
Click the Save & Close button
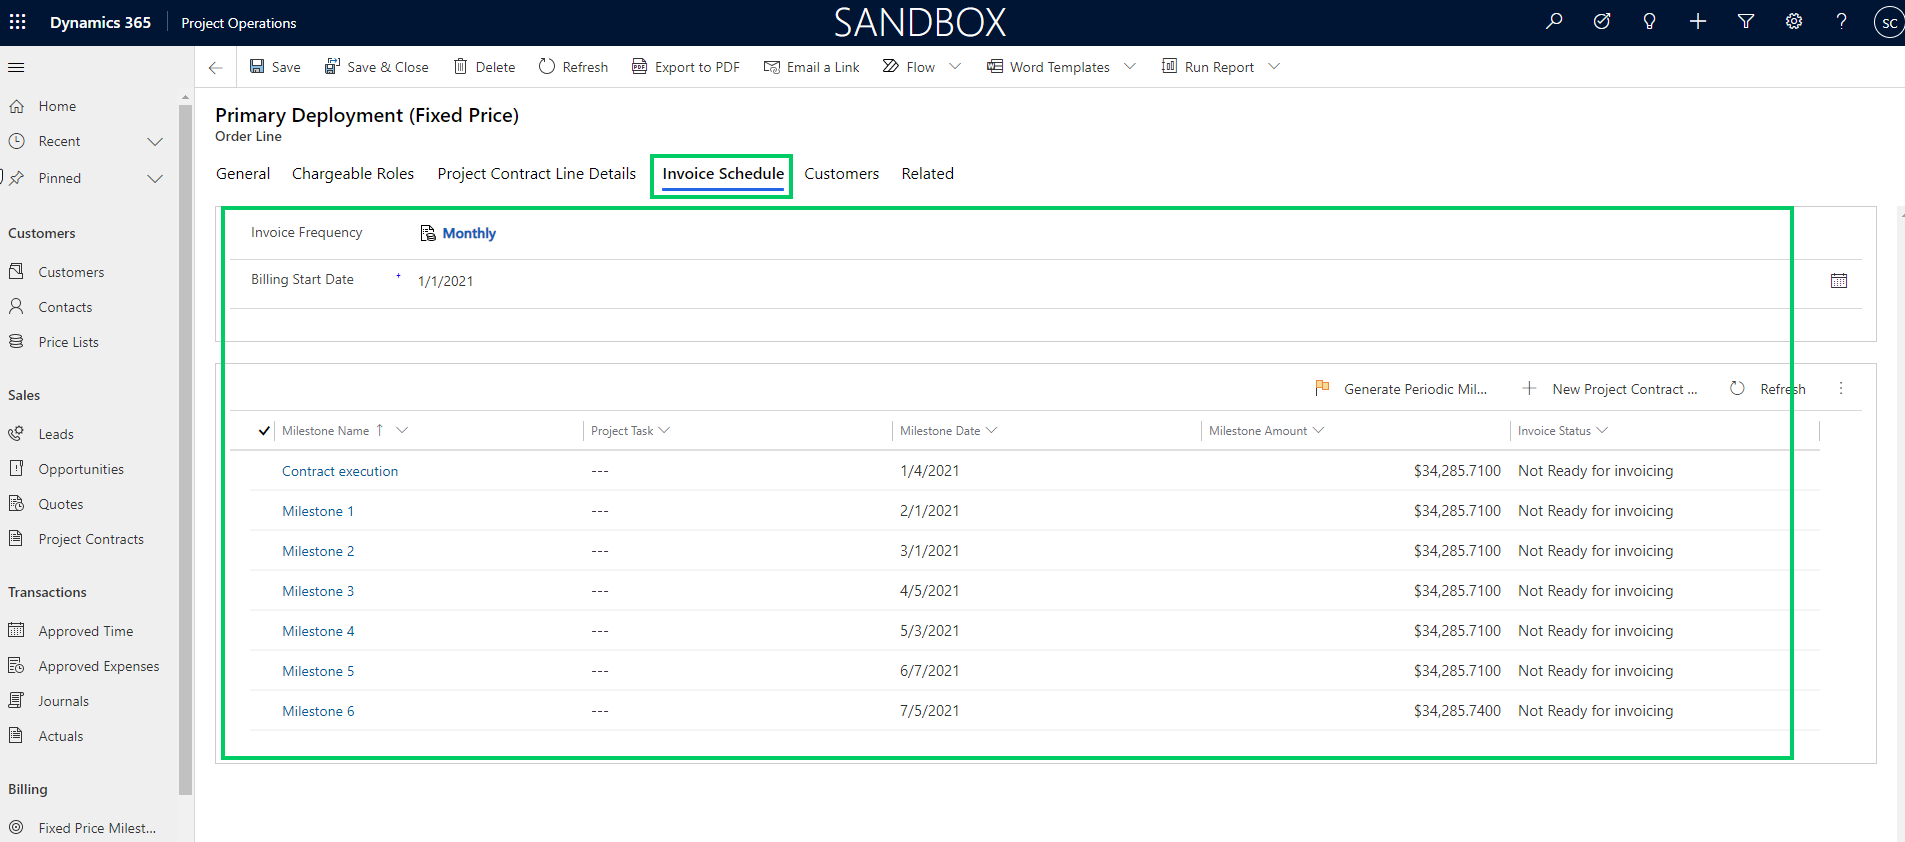(376, 67)
